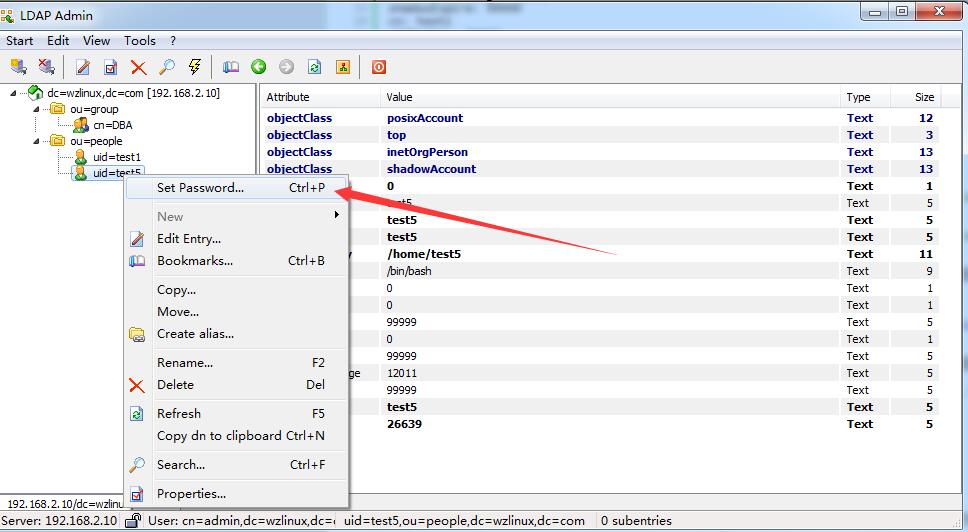The height and width of the screenshot is (532, 968).
Task: Open the ? help menu
Action: pos(173,41)
